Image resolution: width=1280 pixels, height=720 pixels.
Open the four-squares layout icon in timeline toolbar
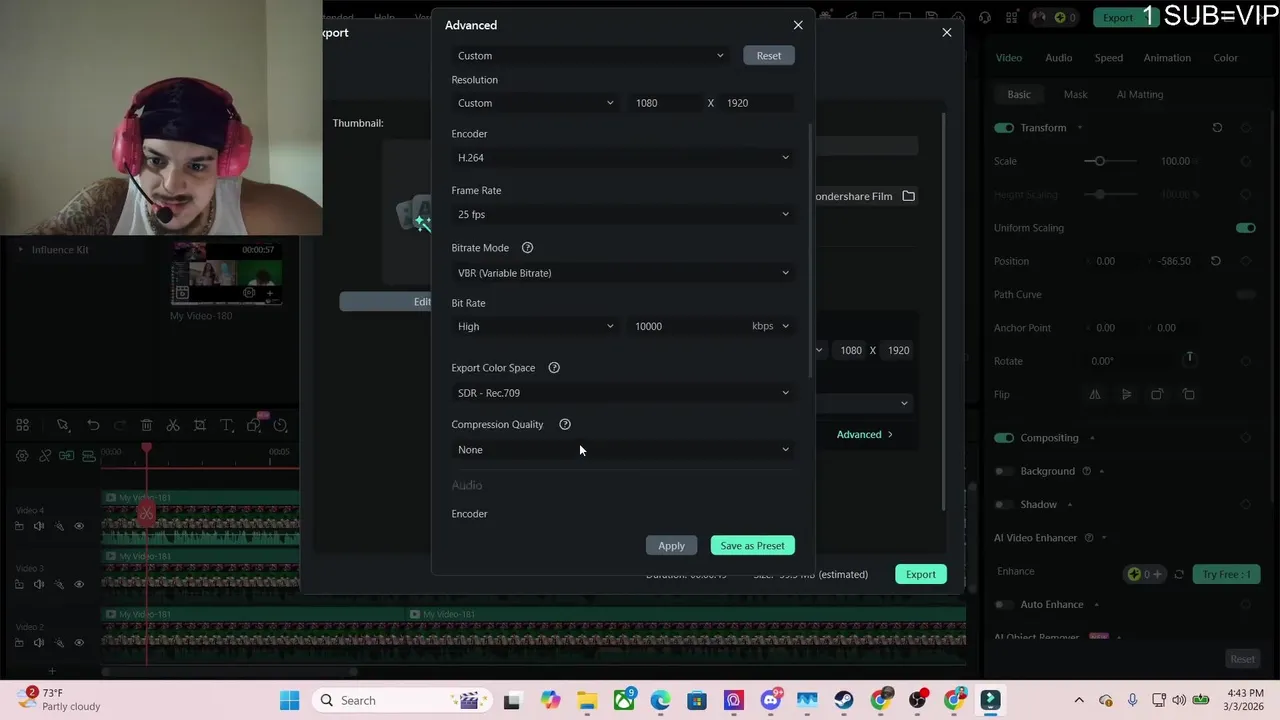[22, 425]
